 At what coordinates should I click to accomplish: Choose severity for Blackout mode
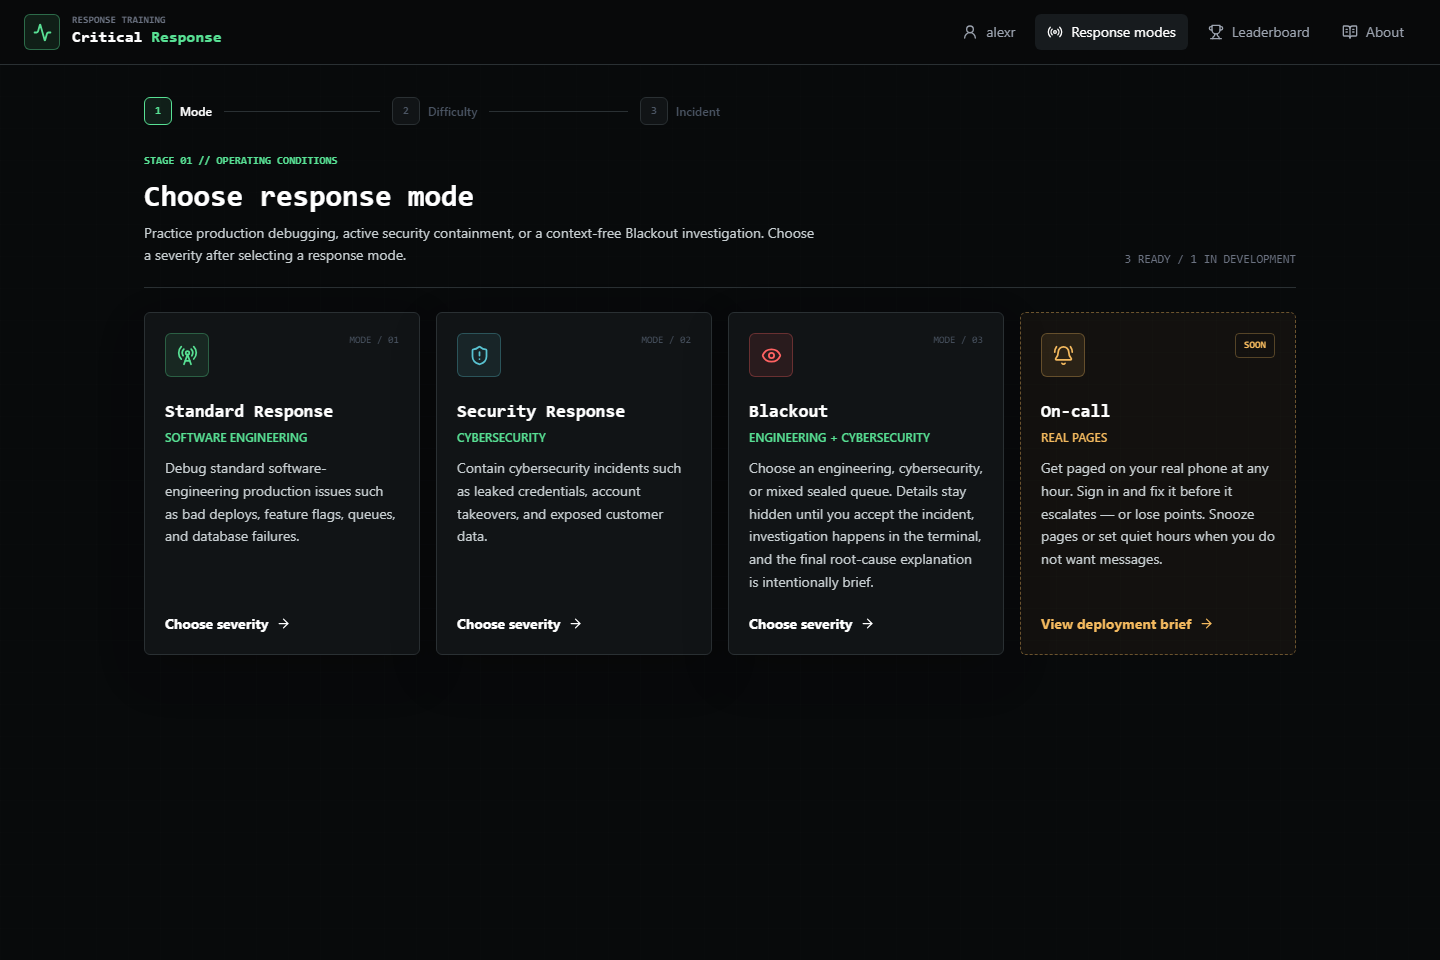click(x=811, y=624)
